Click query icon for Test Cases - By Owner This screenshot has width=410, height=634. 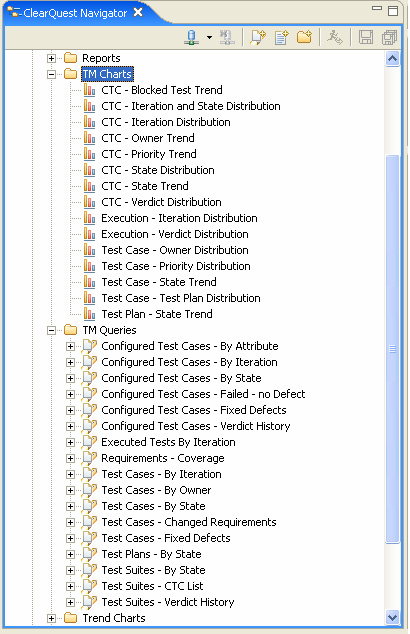89,490
